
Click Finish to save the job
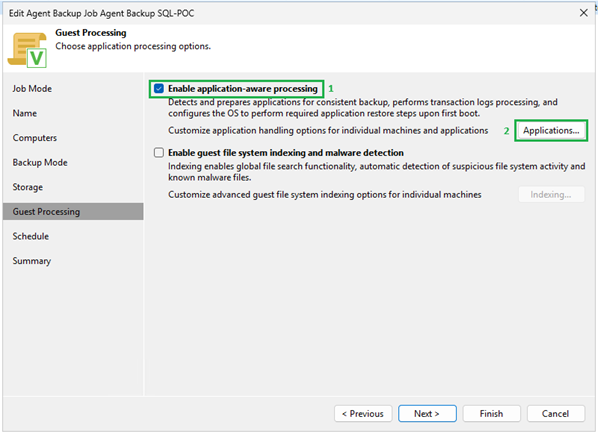[x=491, y=413]
